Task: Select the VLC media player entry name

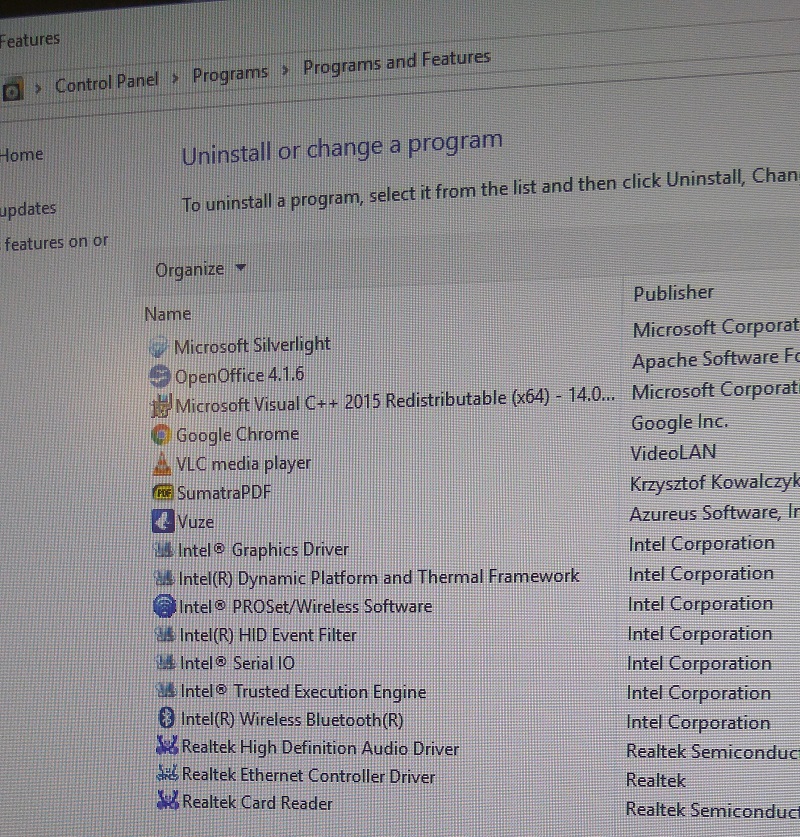Action: (243, 463)
